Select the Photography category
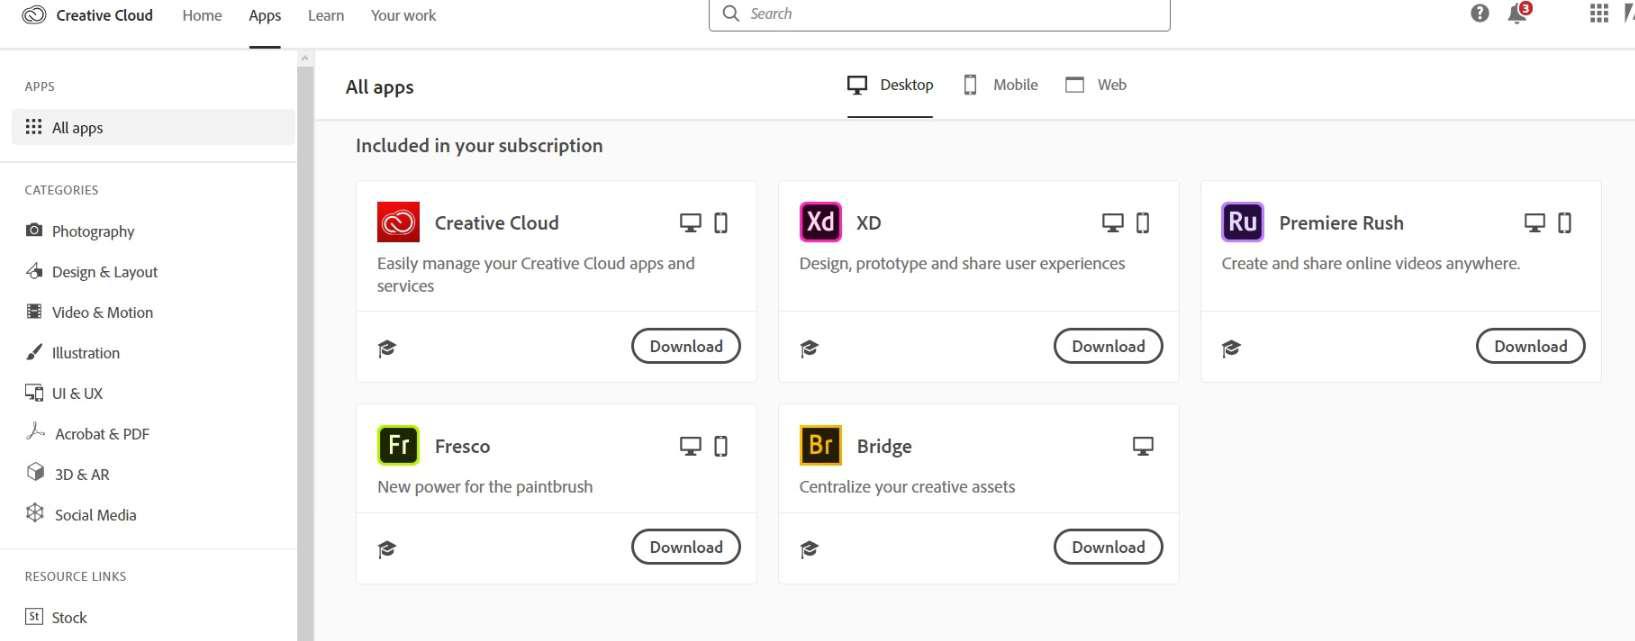Screen dimensions: 1635x641 tap(92, 231)
